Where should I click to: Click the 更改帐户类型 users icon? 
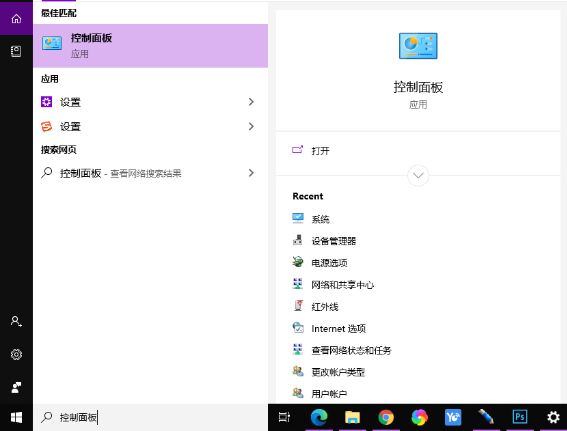click(298, 371)
